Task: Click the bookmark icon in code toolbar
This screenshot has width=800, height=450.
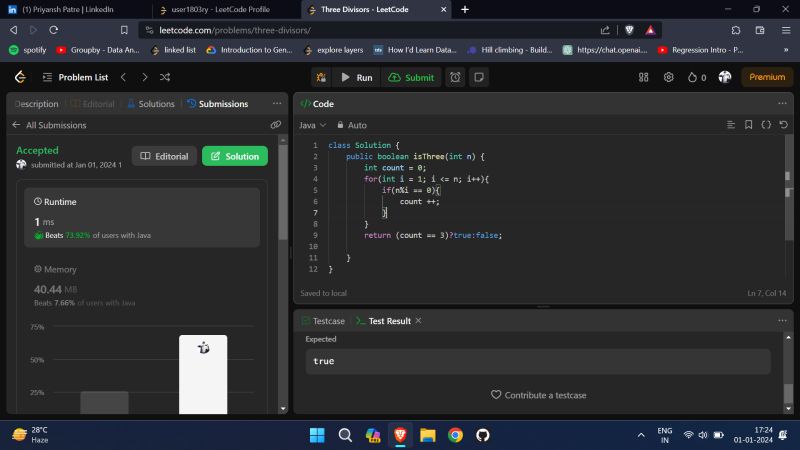Action: (x=748, y=125)
